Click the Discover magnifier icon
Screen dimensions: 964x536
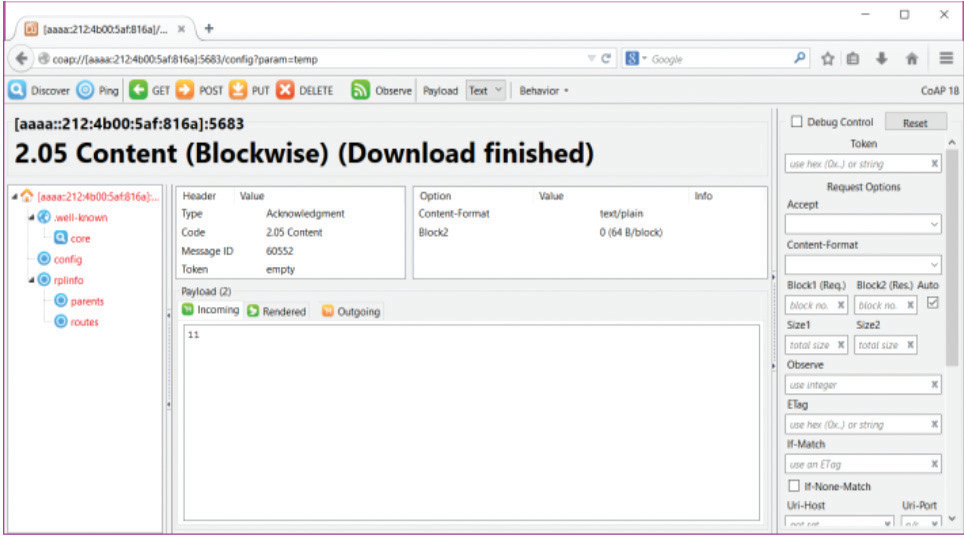(17, 90)
